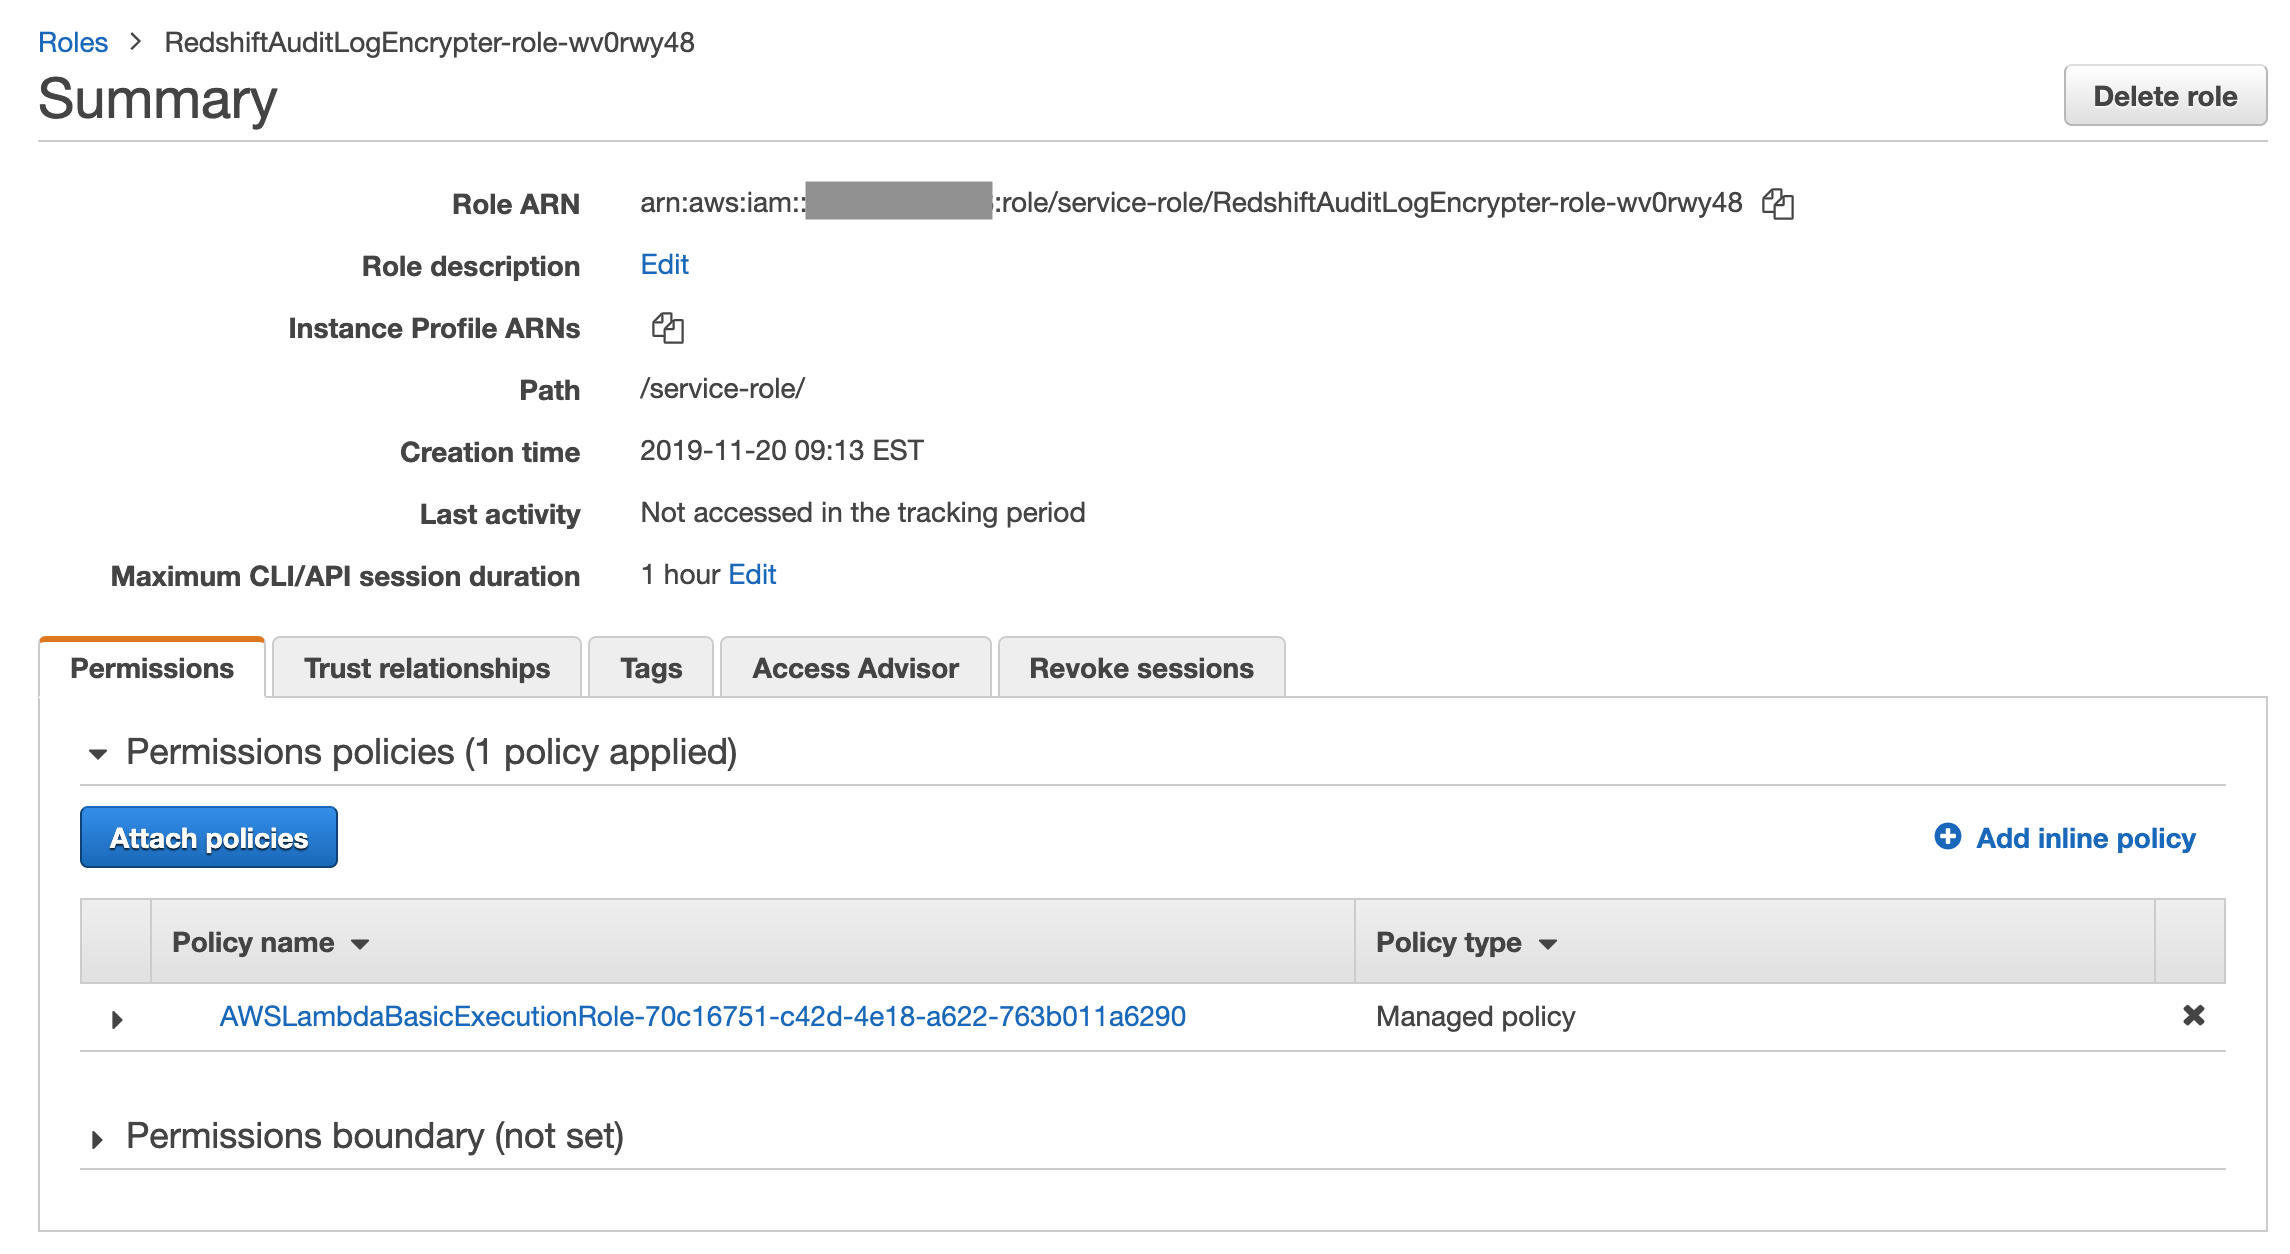This screenshot has width=2290, height=1254.
Task: Switch to the Trust relationships tab
Action: coord(427,668)
